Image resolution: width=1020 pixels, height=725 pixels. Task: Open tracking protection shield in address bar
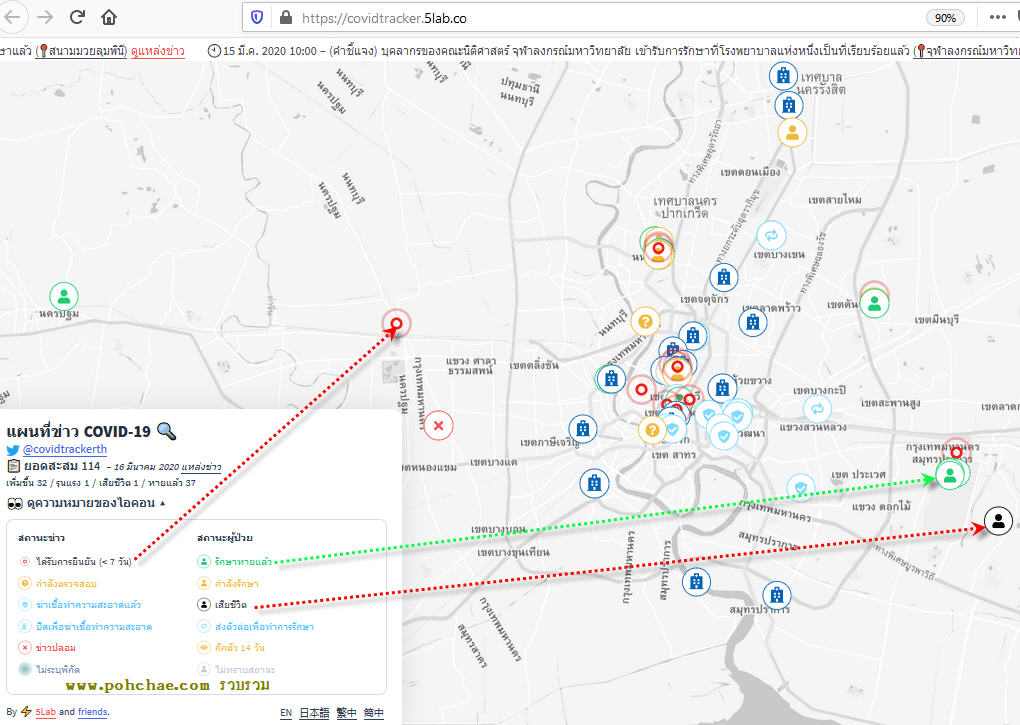(x=258, y=18)
